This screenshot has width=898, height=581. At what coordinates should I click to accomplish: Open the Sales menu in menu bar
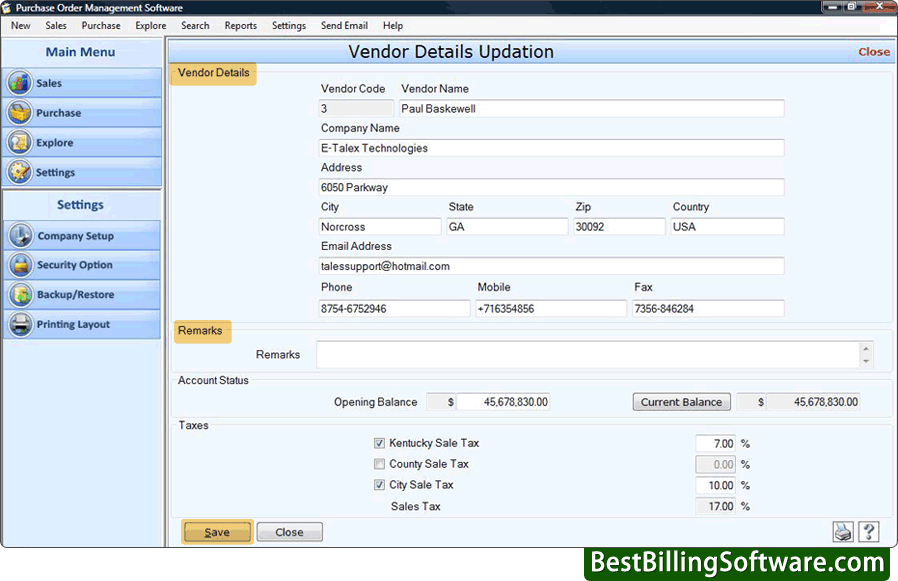(x=56, y=26)
